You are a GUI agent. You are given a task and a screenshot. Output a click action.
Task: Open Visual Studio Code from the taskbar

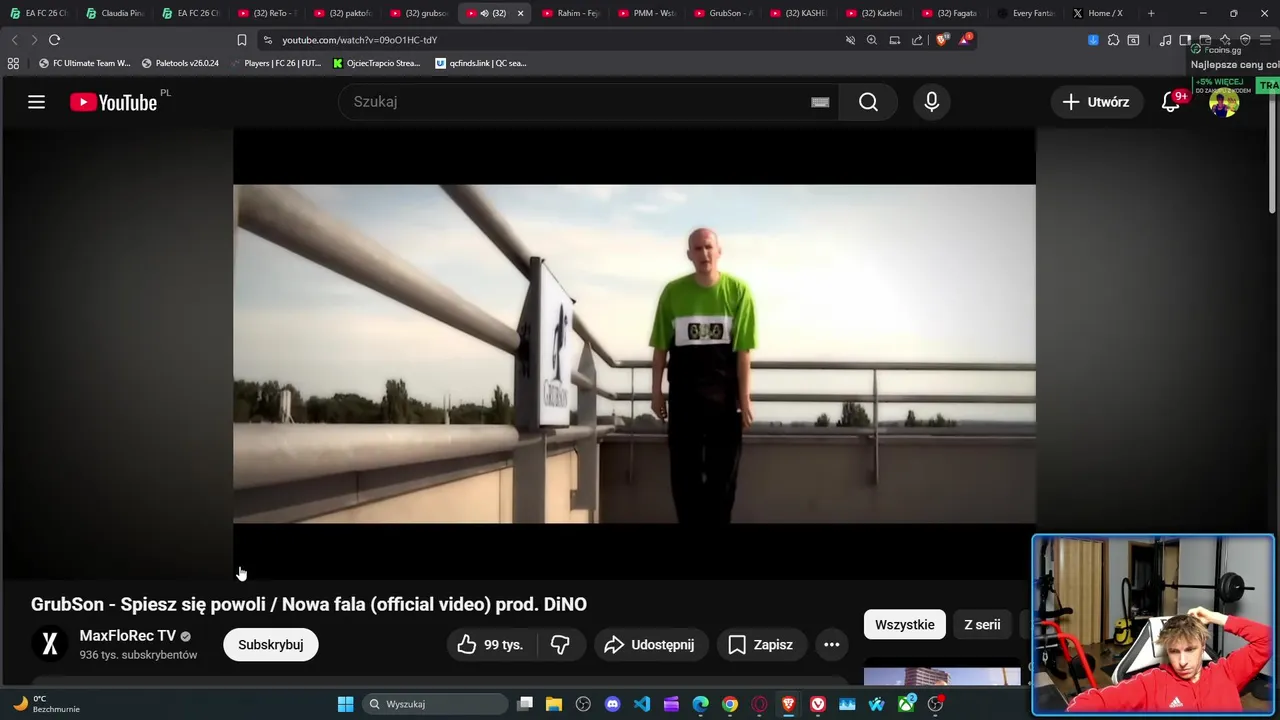pos(642,704)
